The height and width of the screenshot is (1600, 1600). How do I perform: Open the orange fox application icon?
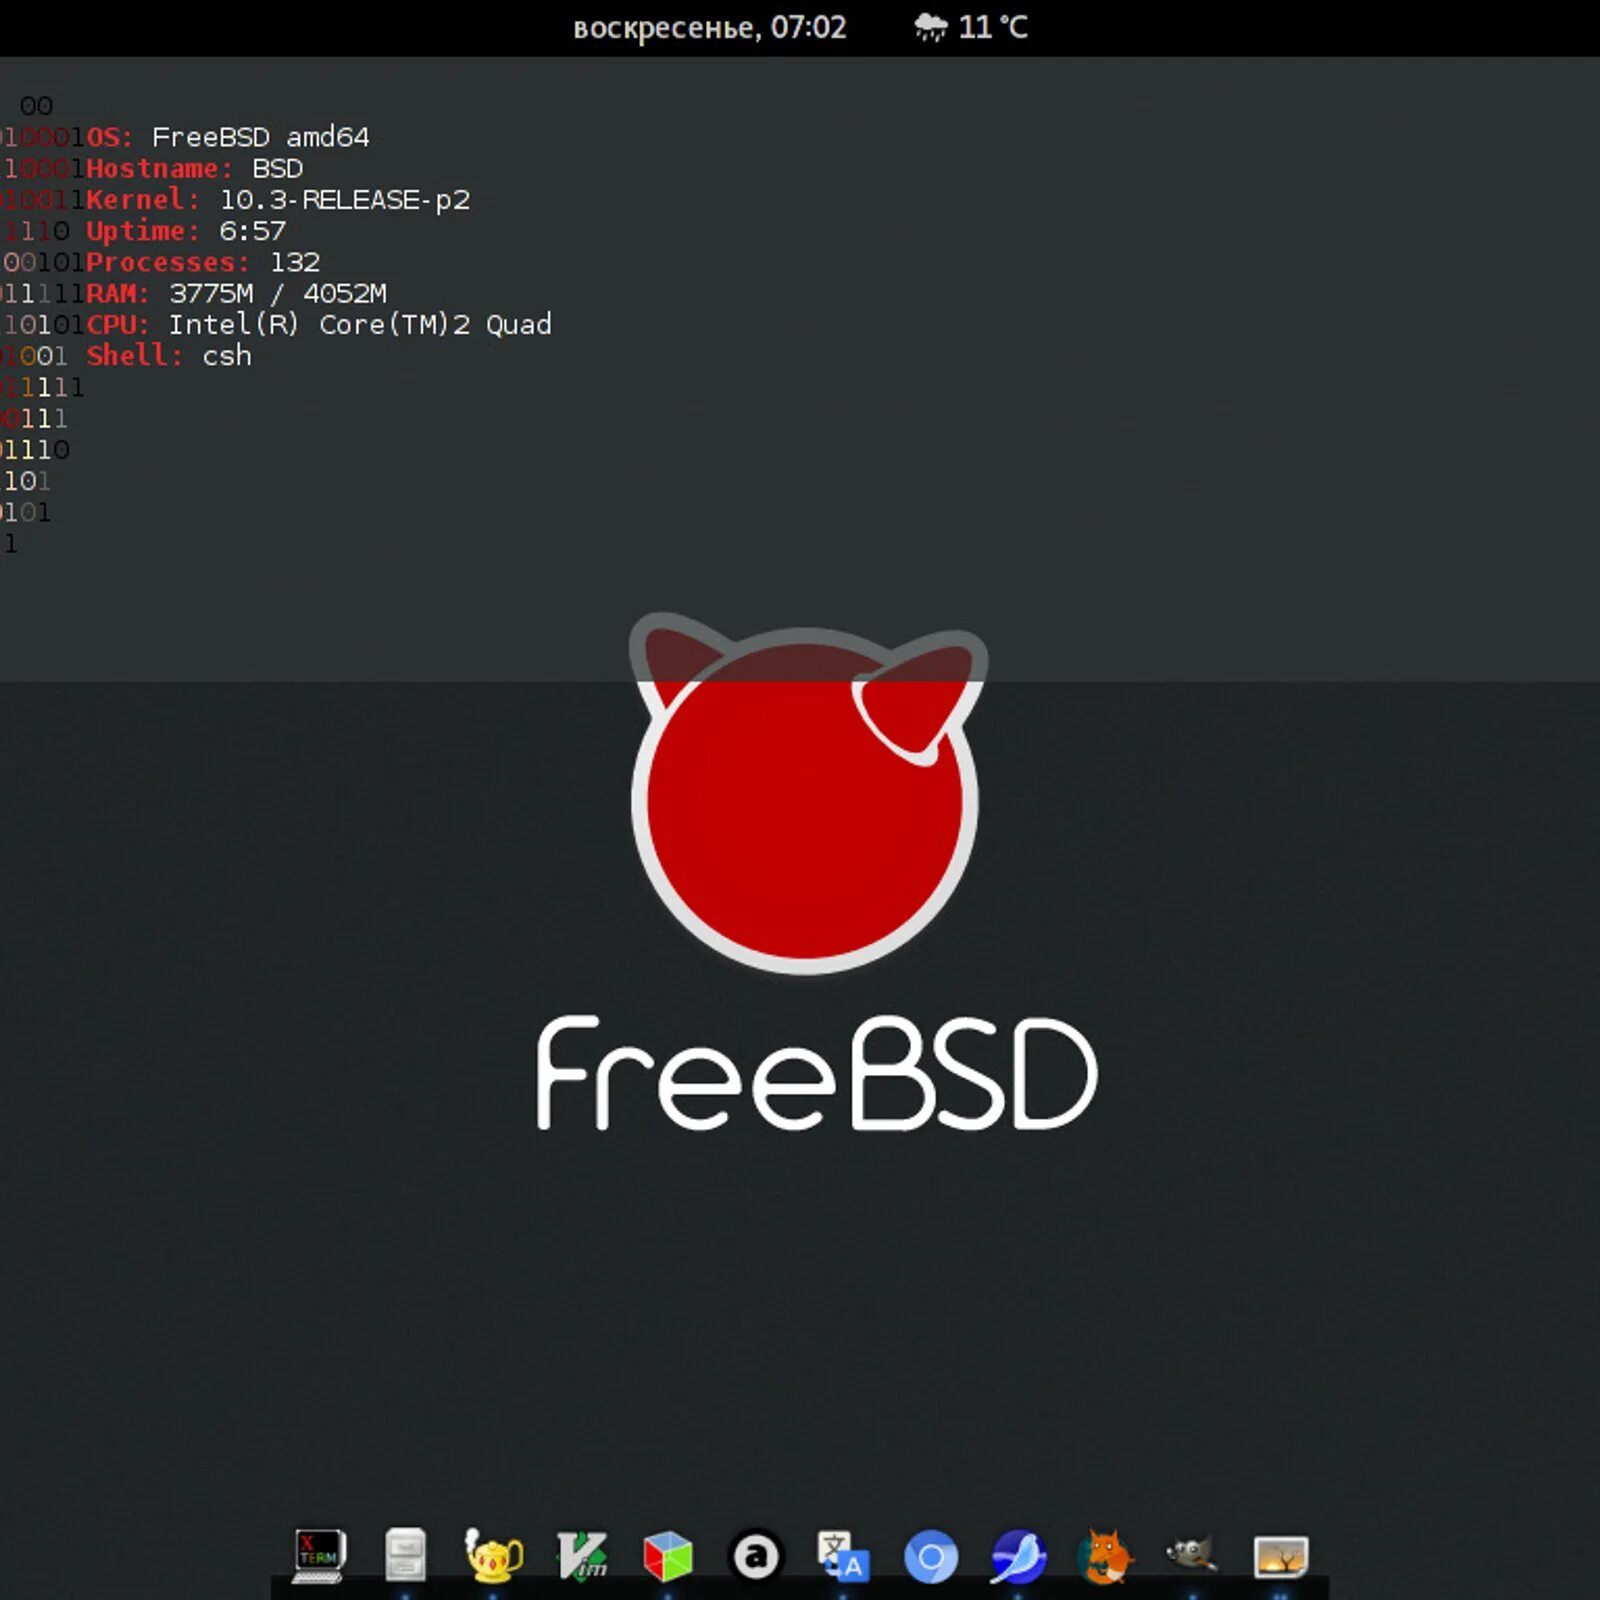click(1105, 1557)
